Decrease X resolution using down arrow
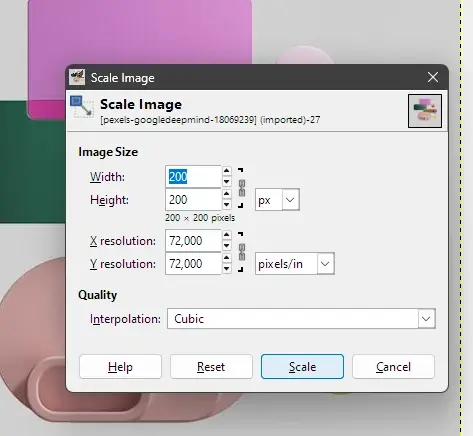This screenshot has width=473, height=436. [x=227, y=246]
